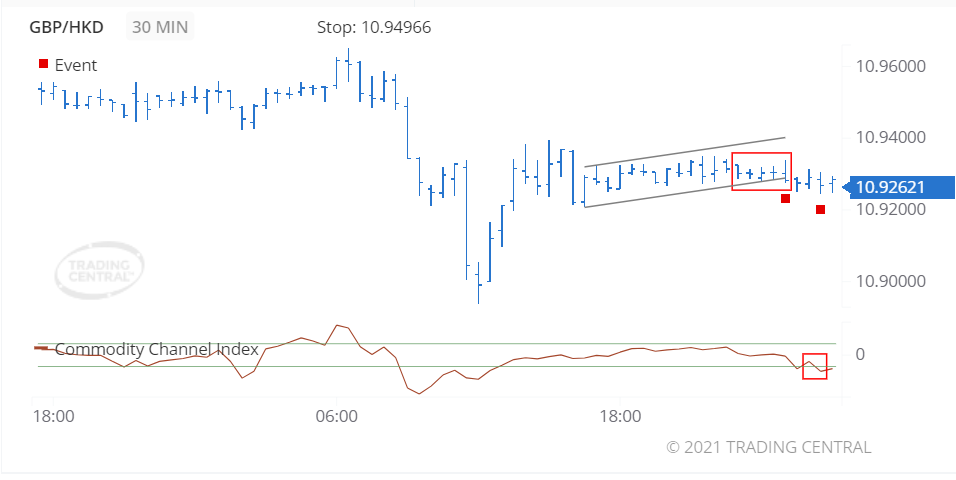Click the Trading Central watermark logo
This screenshot has height=480, width=956.
click(x=98, y=270)
